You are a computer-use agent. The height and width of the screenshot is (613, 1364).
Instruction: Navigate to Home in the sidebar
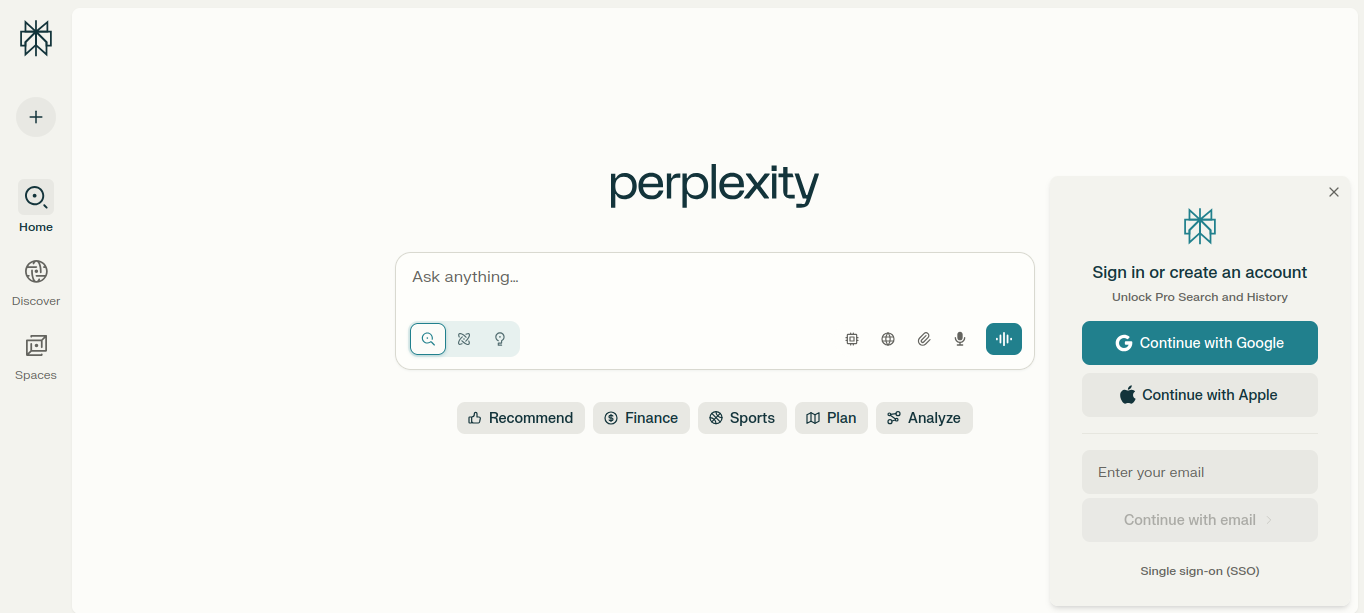point(35,207)
